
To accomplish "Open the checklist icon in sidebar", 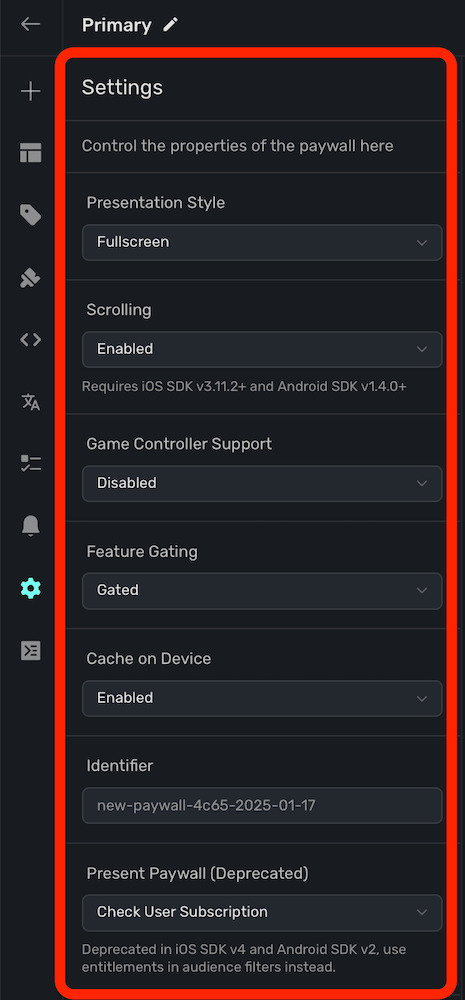I will [31, 464].
